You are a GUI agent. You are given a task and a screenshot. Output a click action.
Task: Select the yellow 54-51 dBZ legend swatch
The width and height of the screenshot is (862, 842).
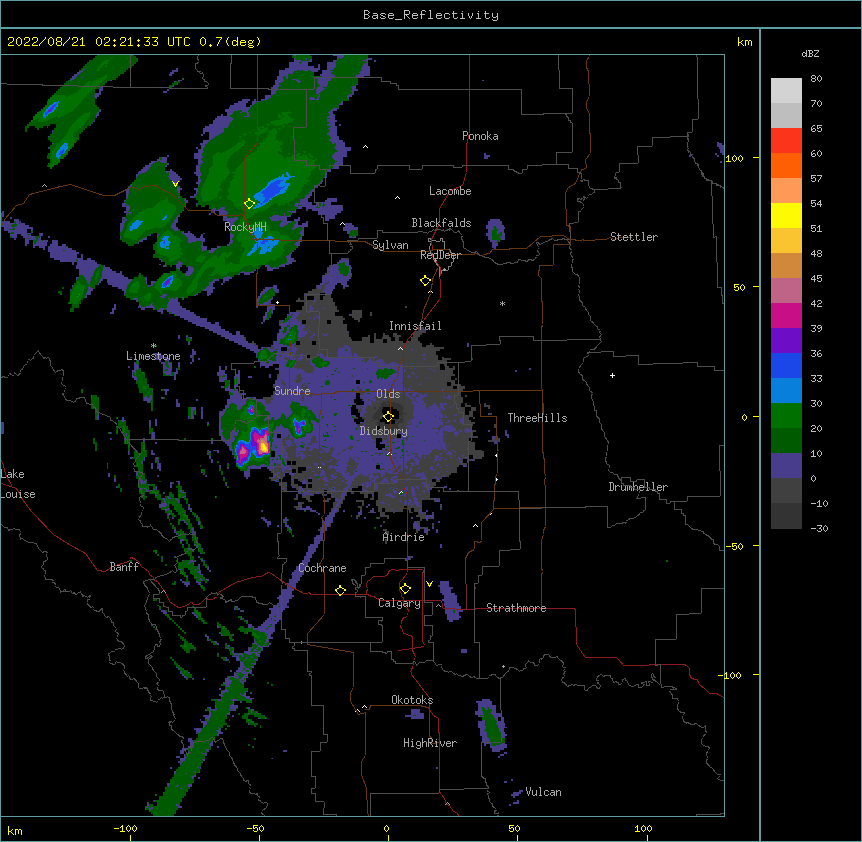click(x=786, y=215)
